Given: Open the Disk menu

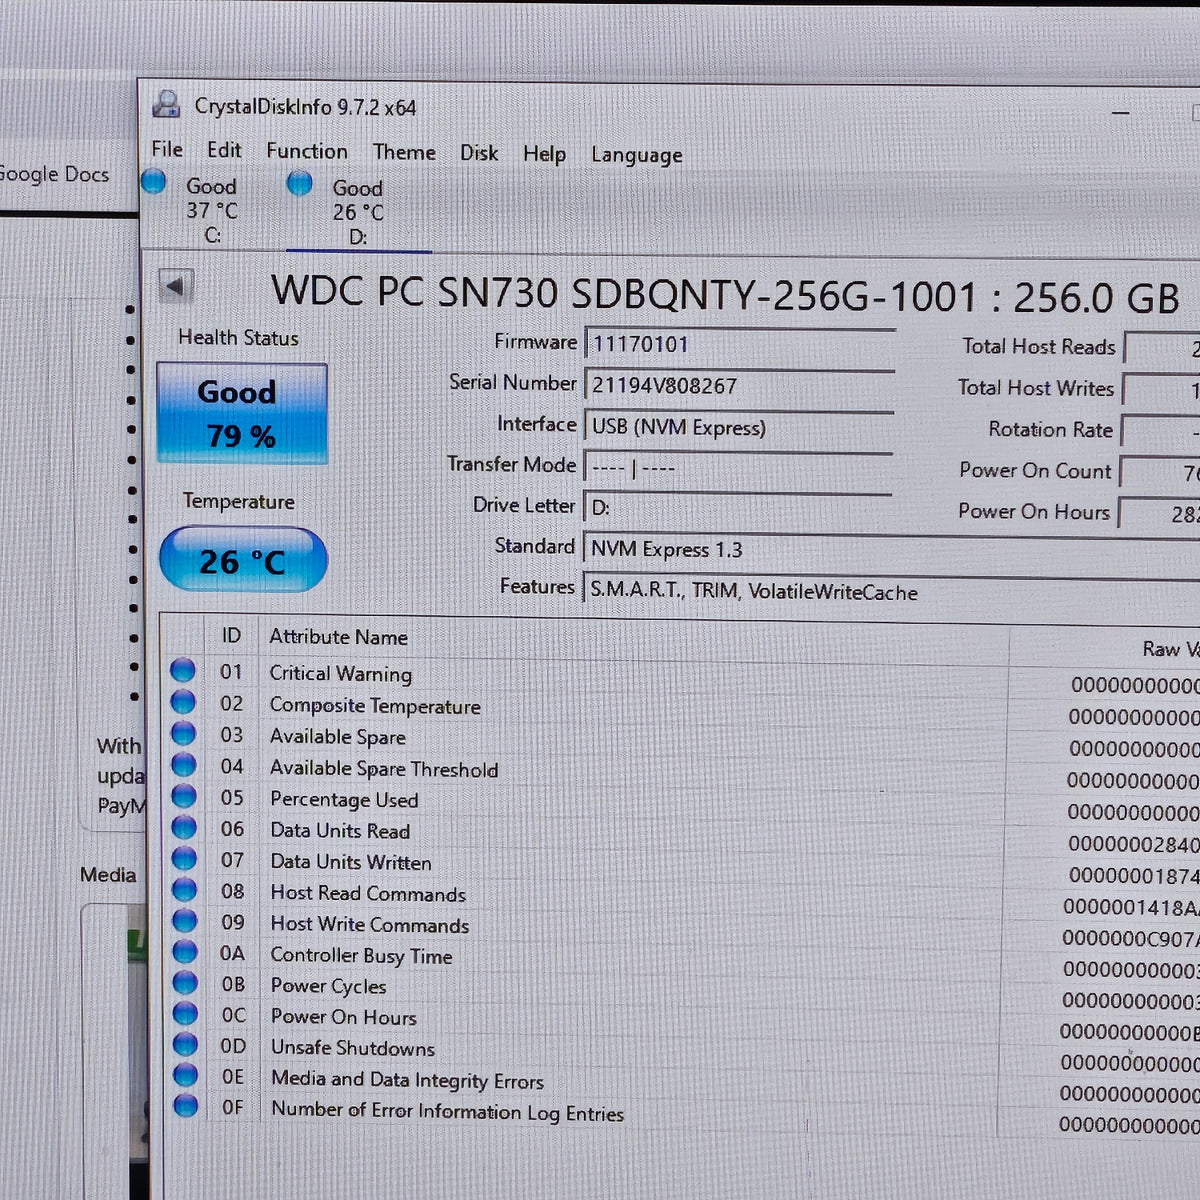Looking at the screenshot, I should 479,153.
